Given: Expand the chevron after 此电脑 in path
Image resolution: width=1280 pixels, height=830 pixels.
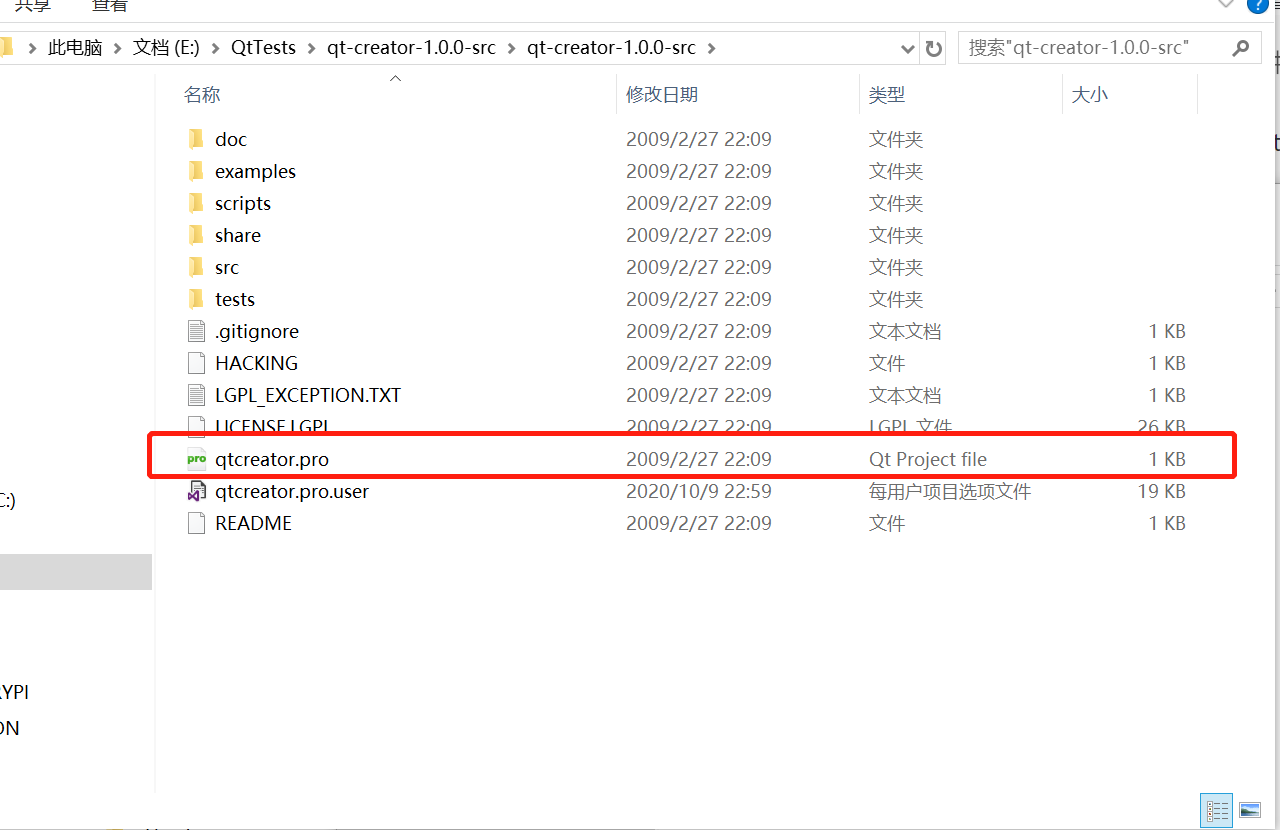Looking at the screenshot, I should [x=118, y=48].
